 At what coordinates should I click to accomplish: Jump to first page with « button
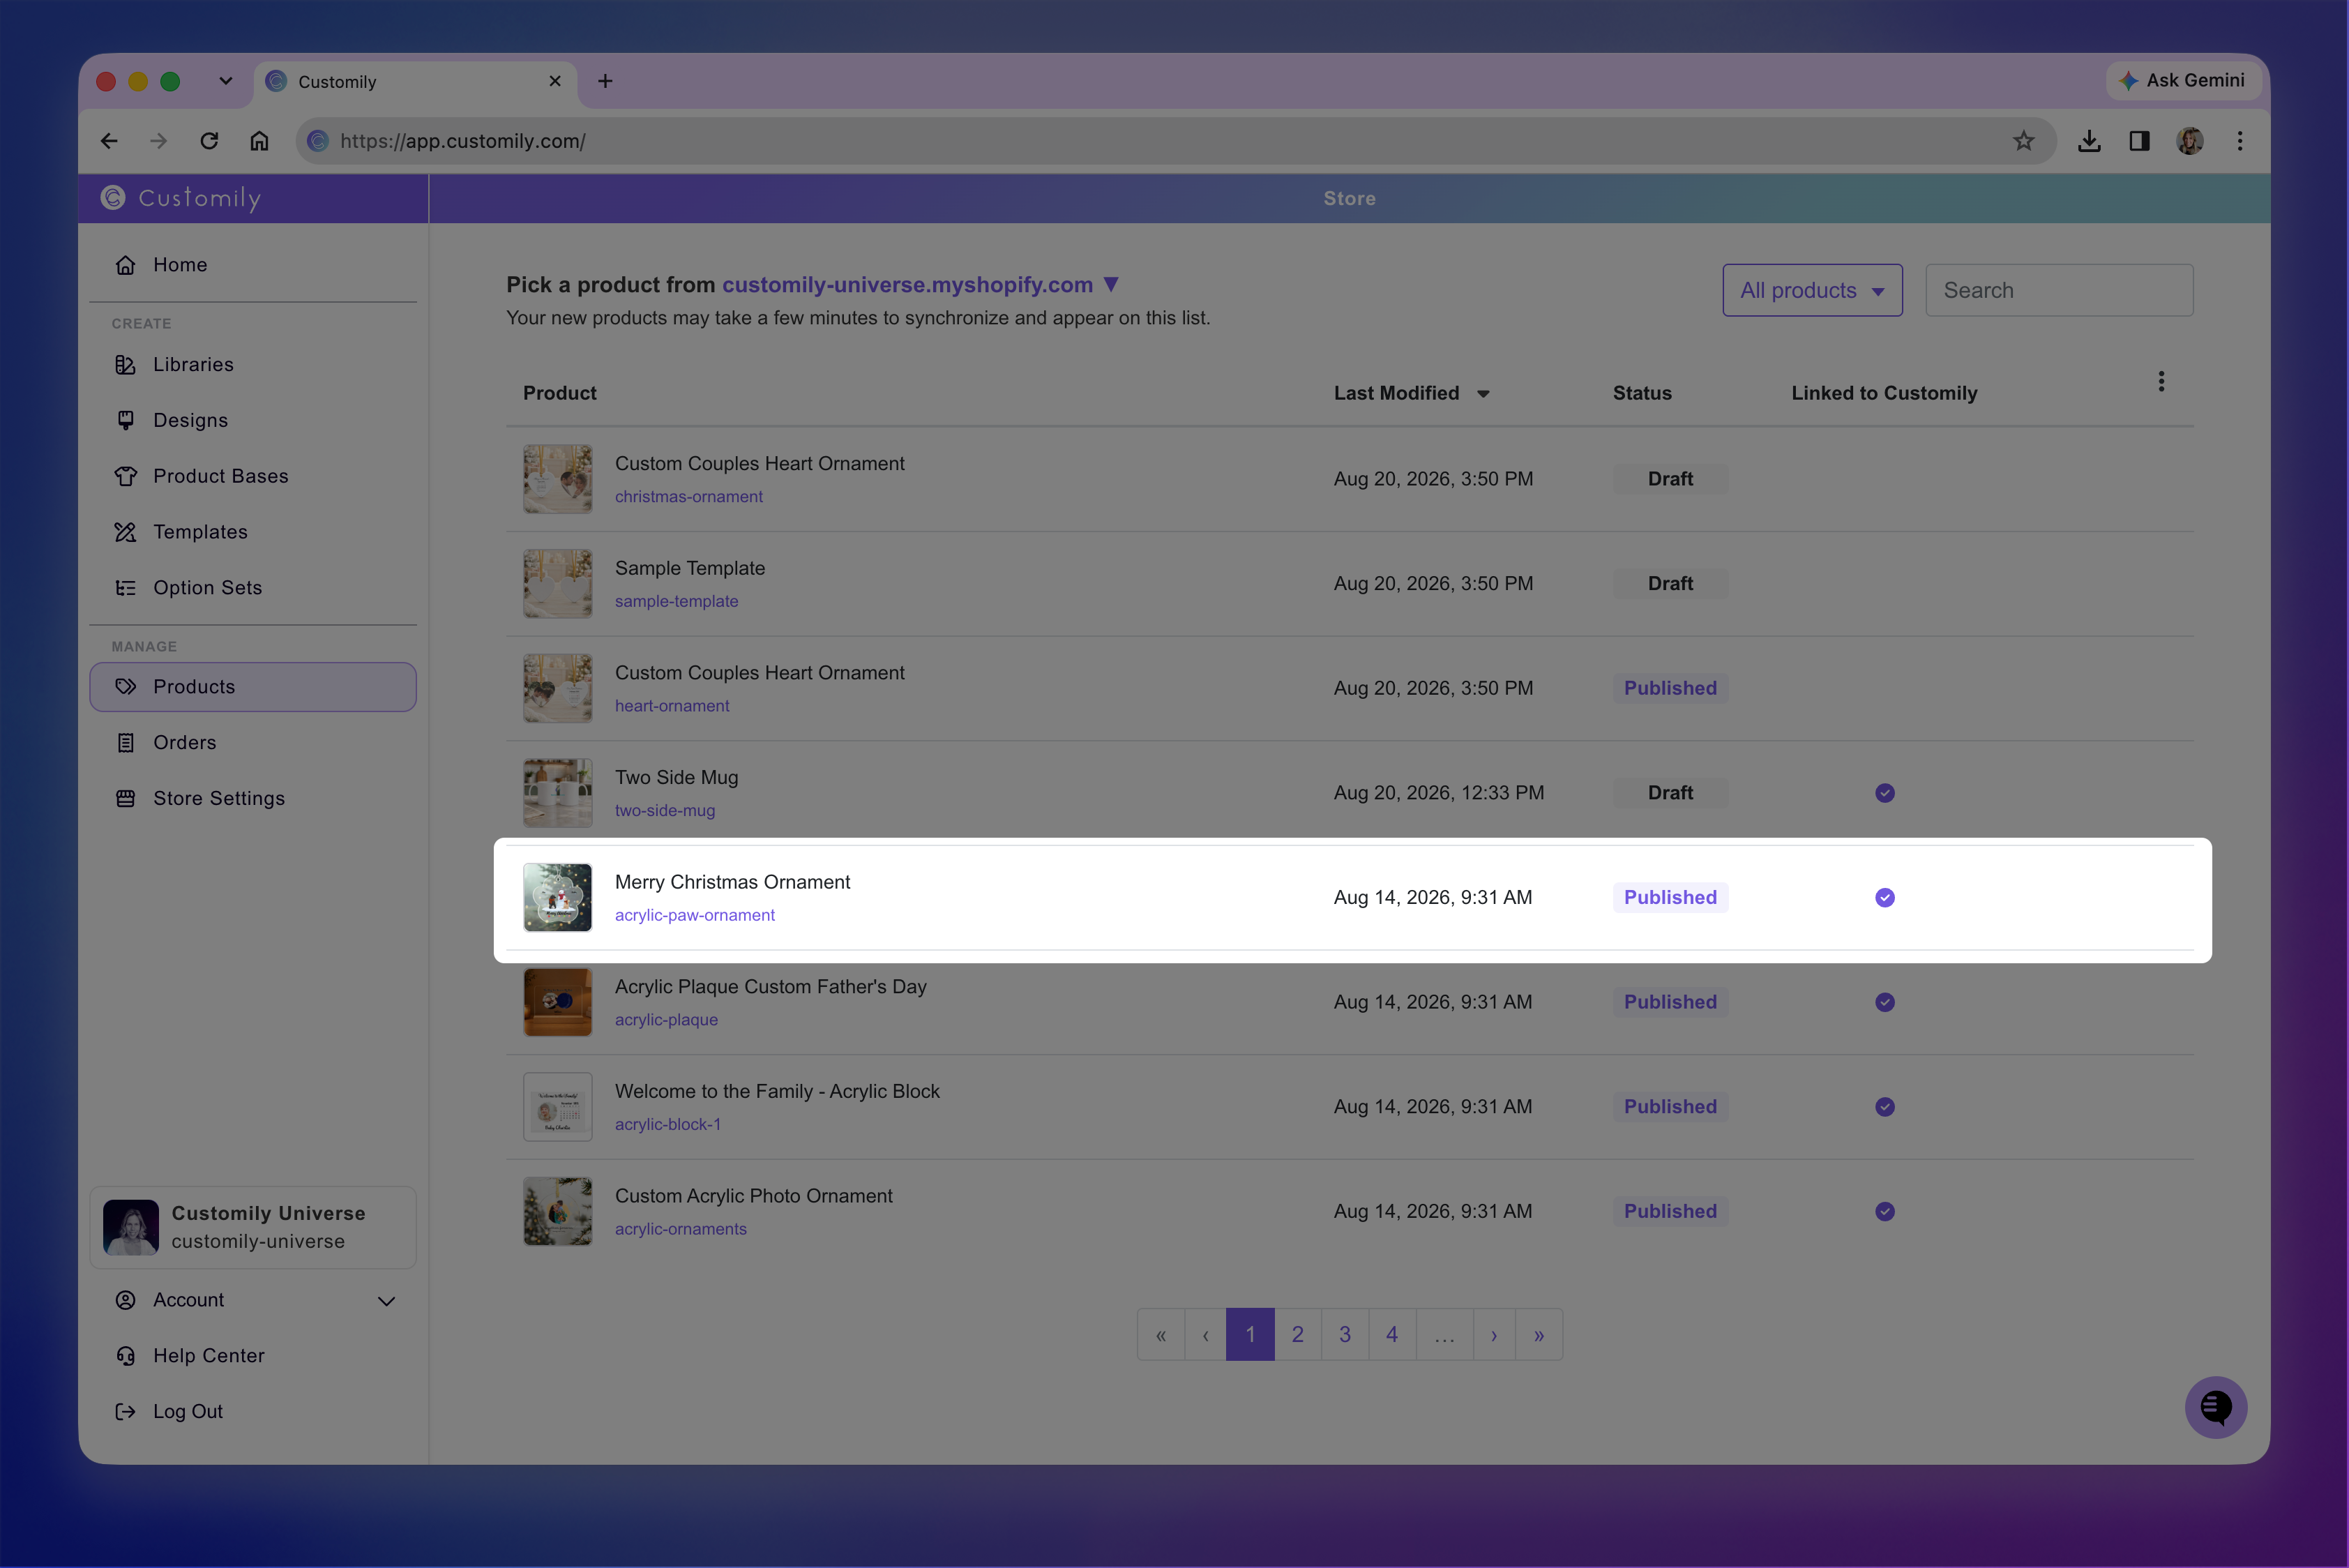[x=1161, y=1335]
